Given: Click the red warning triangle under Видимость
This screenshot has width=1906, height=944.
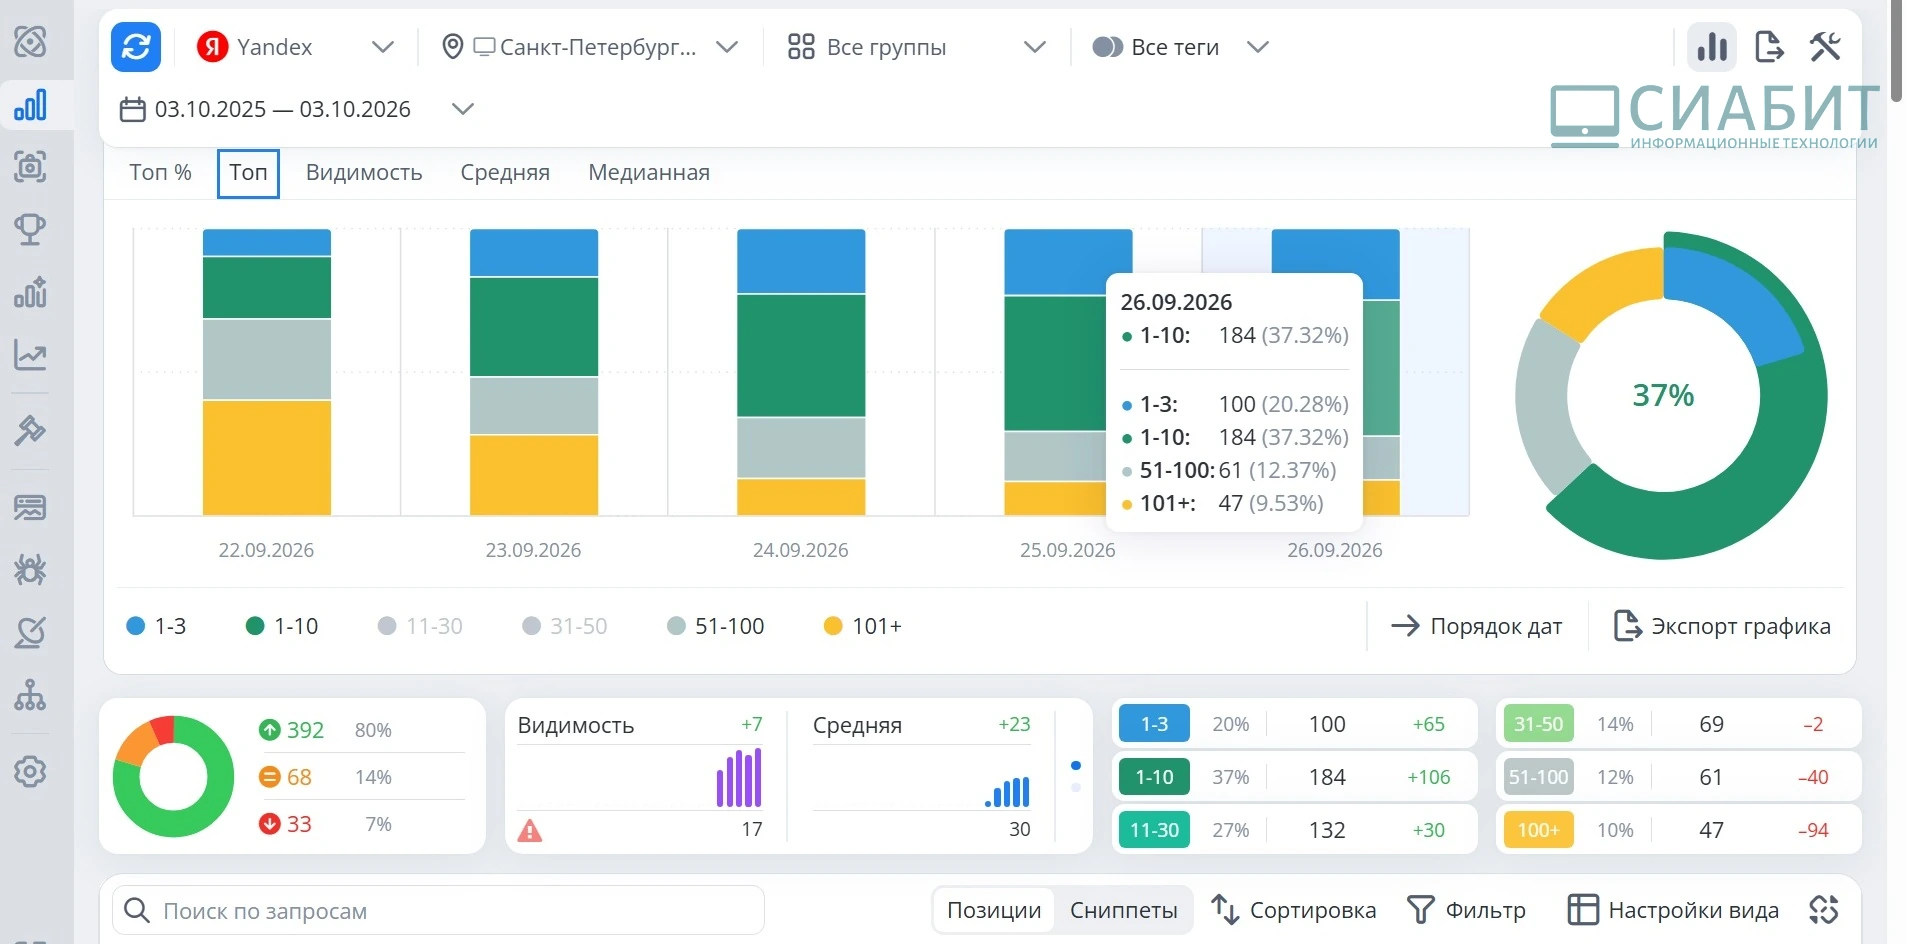Looking at the screenshot, I should pos(530,830).
